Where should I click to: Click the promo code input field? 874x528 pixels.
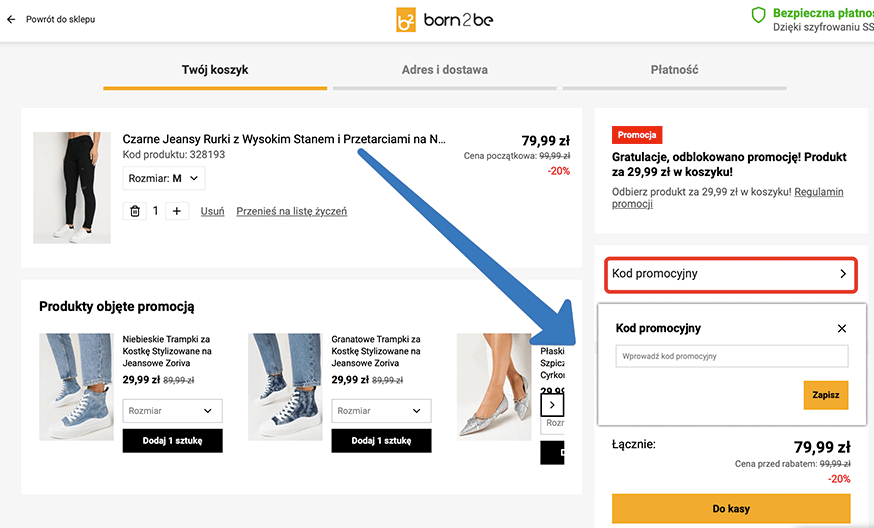point(731,356)
